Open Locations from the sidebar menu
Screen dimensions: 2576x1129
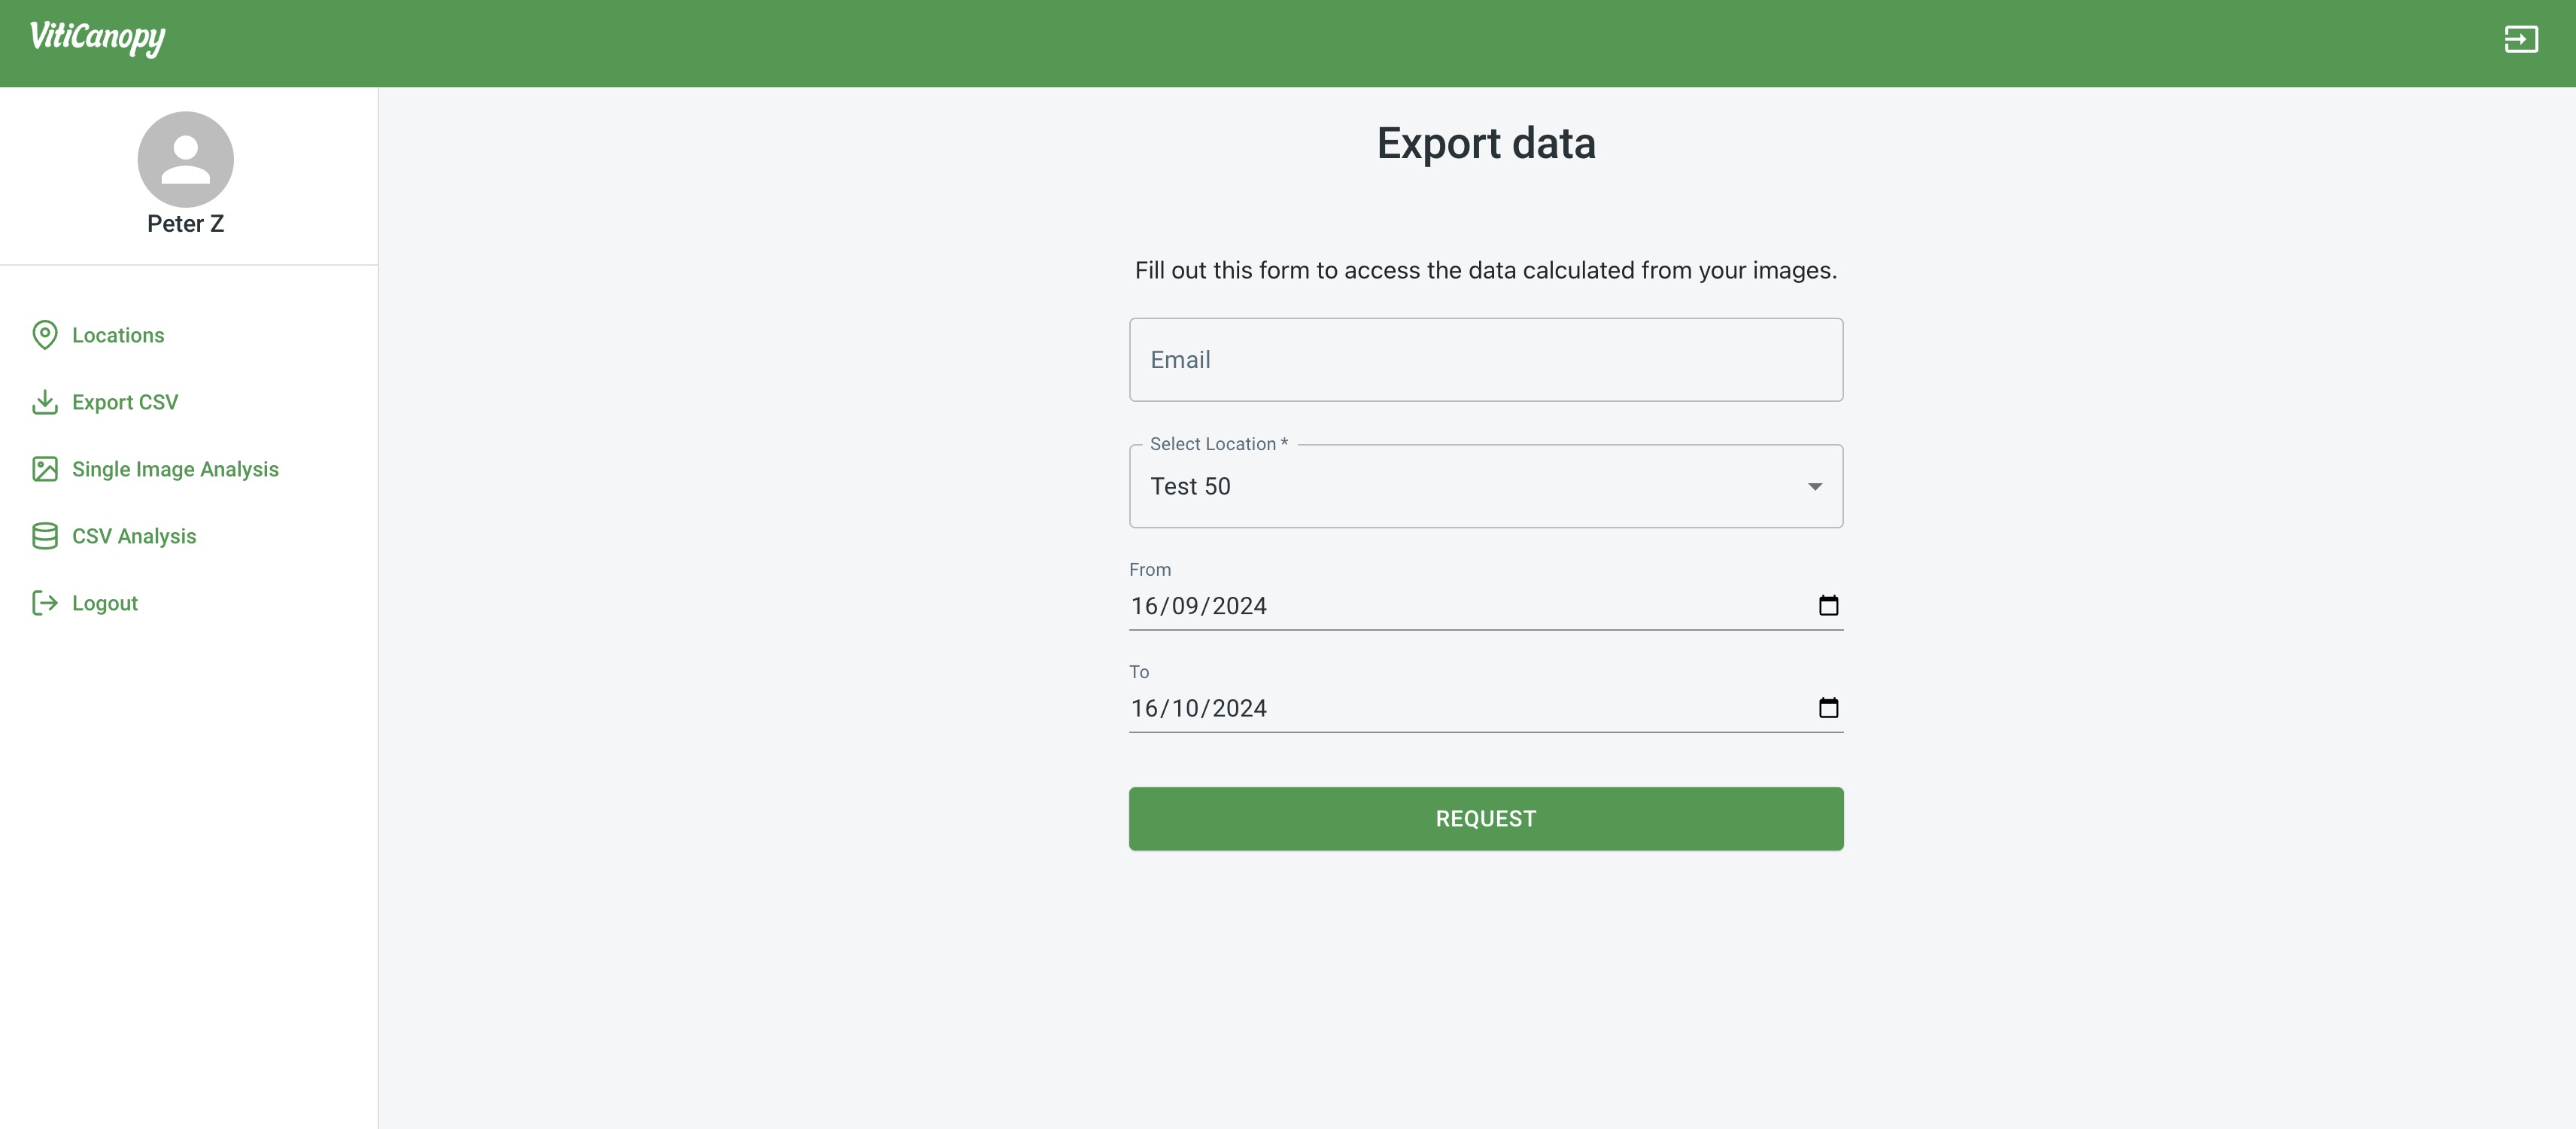[118, 335]
